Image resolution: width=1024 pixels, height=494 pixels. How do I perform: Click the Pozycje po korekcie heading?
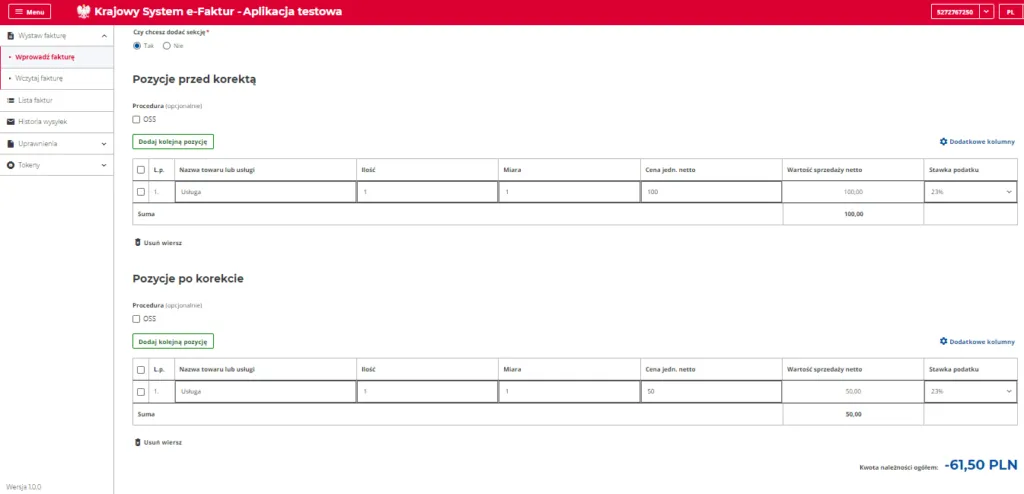click(188, 278)
